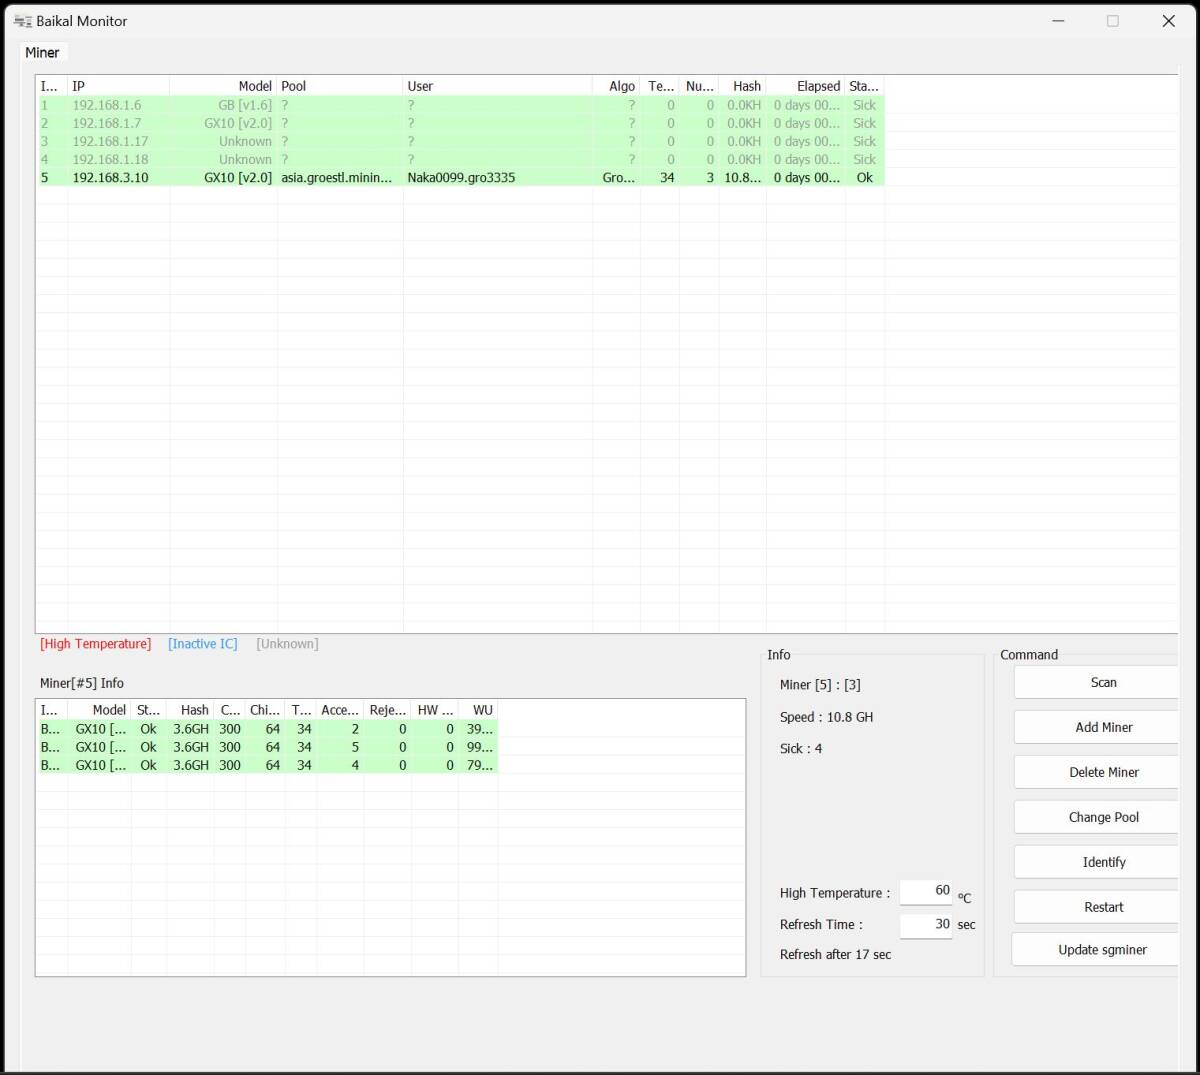Click the [Unknown] legend label

pyautogui.click(x=287, y=644)
